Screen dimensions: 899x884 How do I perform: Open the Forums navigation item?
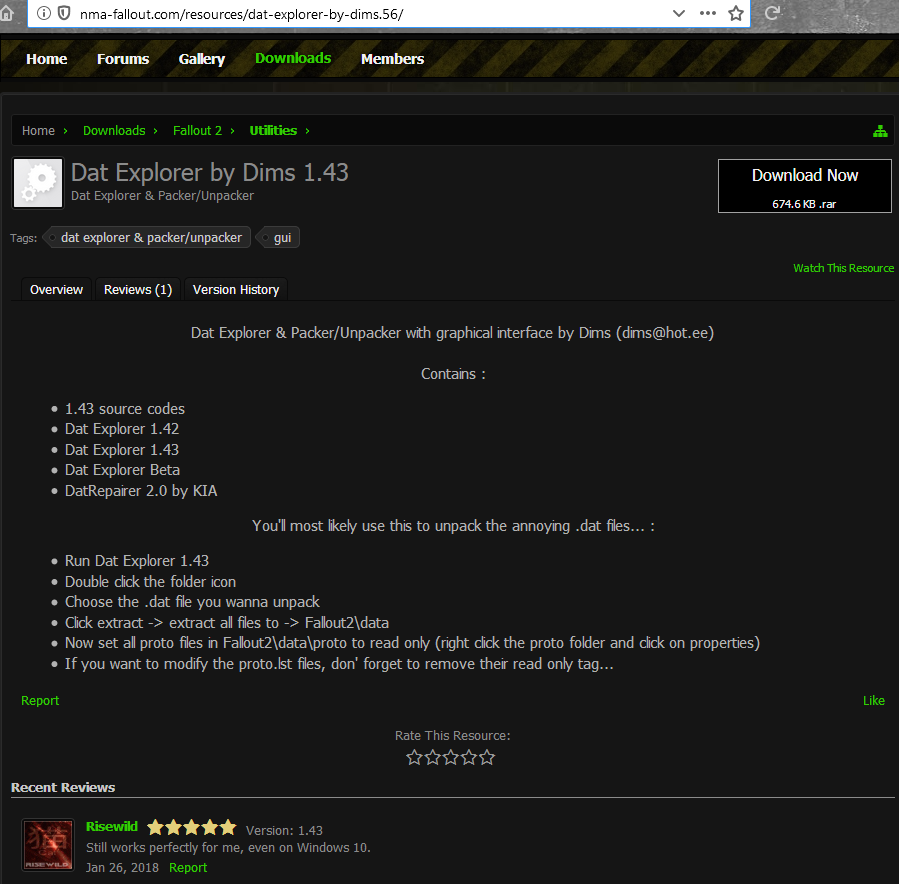pos(123,59)
